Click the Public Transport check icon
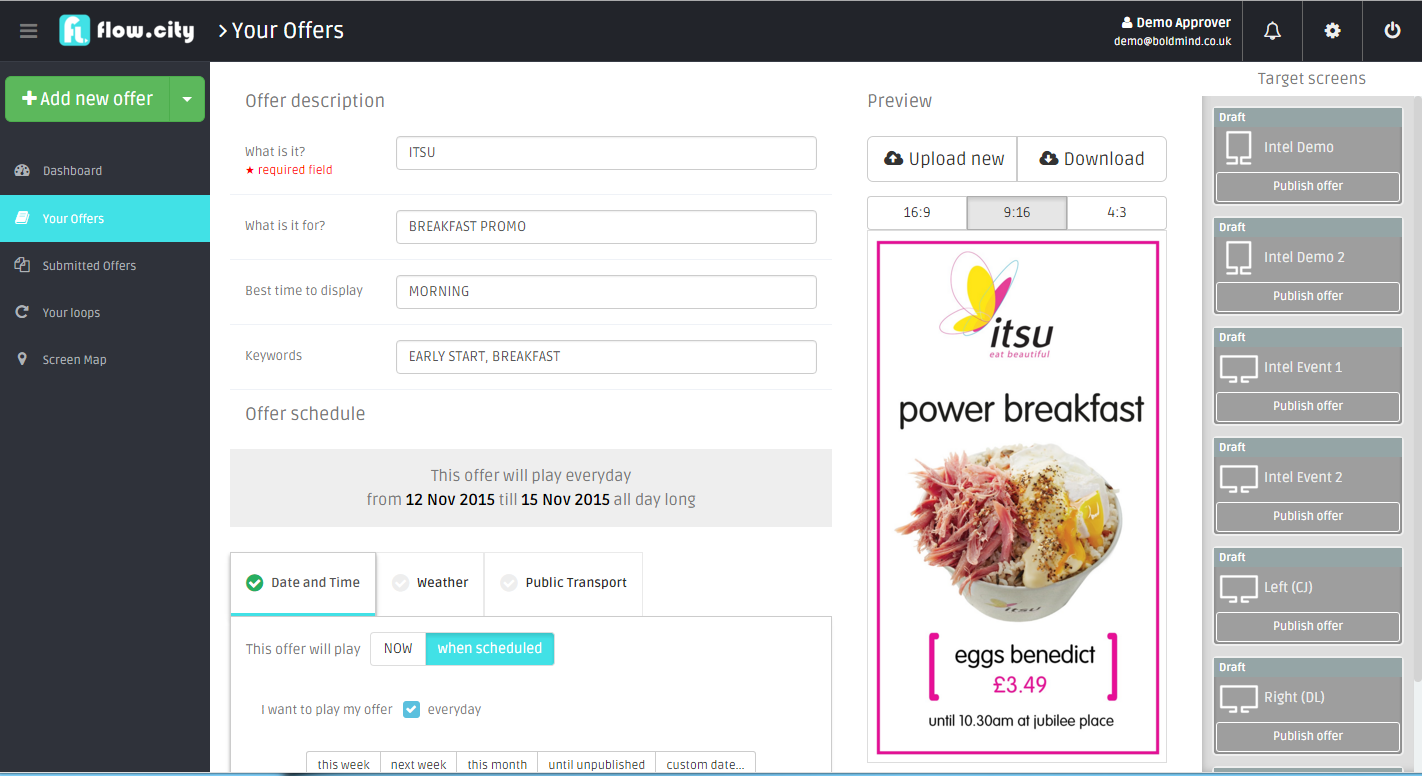This screenshot has height=776, width=1422. (x=509, y=582)
